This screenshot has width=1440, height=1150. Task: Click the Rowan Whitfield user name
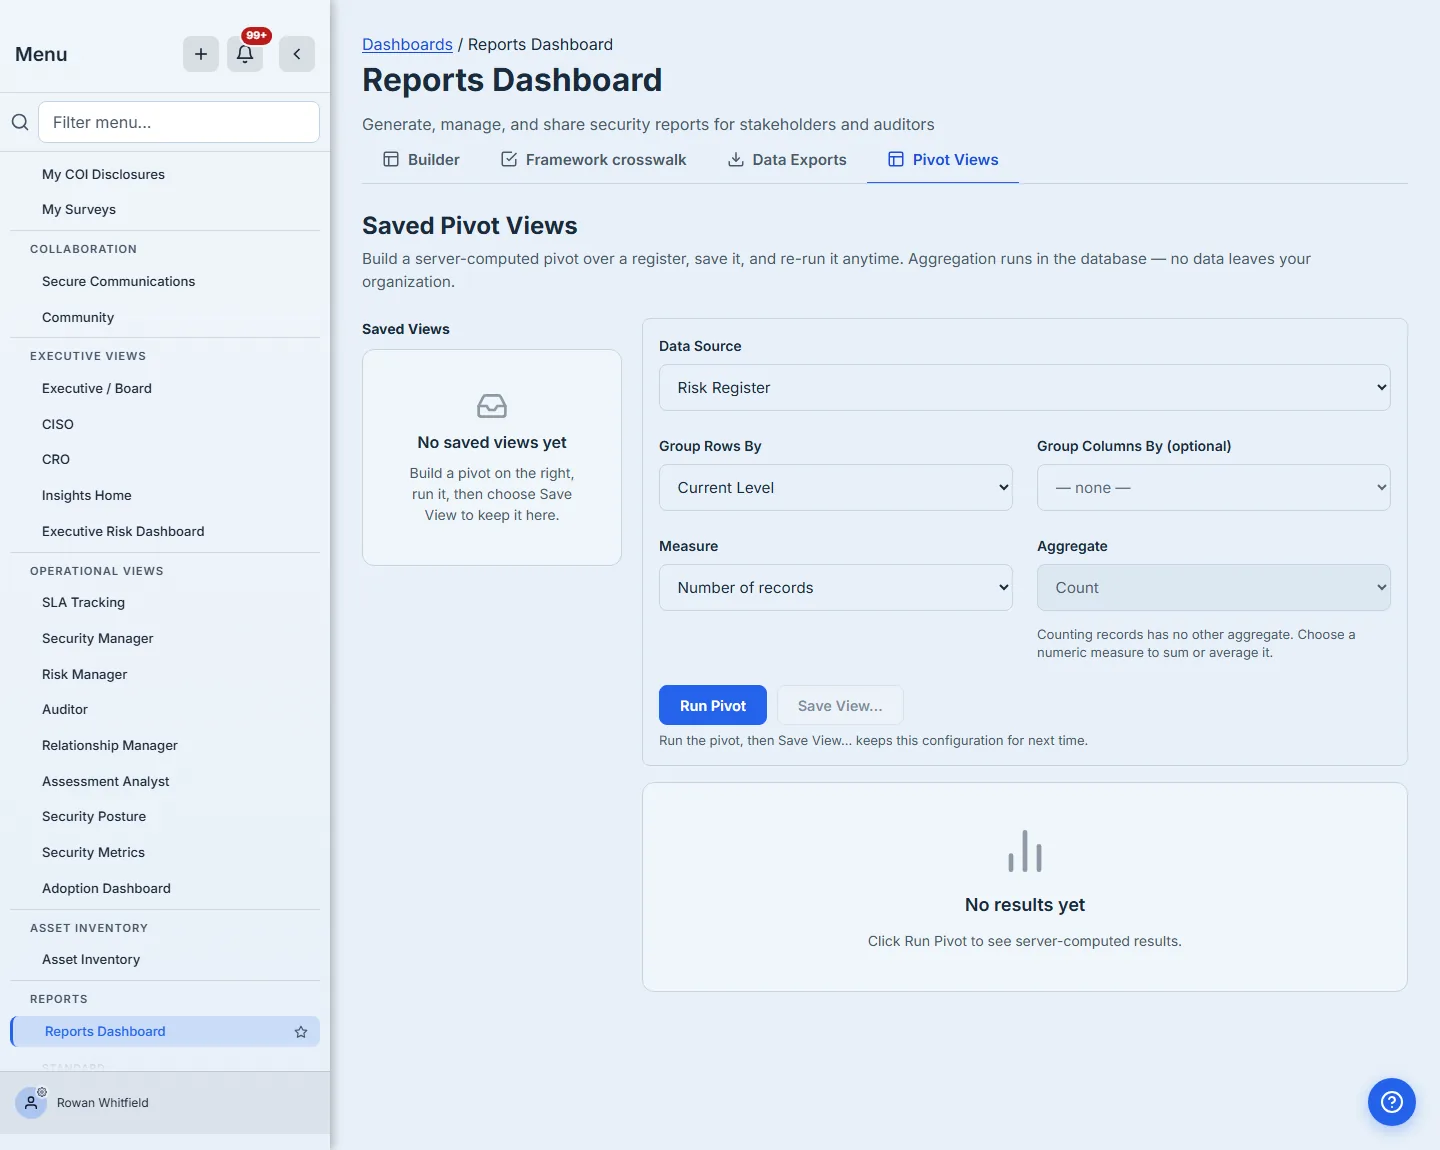[x=103, y=1103]
